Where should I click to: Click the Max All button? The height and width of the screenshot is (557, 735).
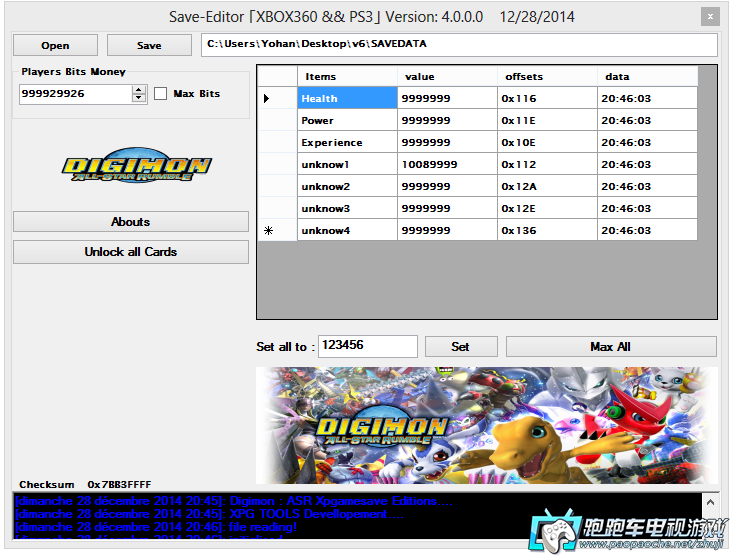coord(611,346)
